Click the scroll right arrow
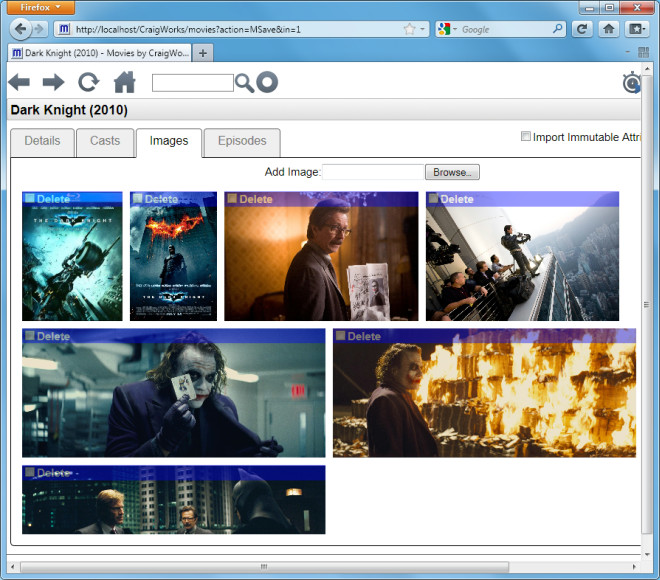This screenshot has width=660, height=580. pyautogui.click(x=634, y=567)
